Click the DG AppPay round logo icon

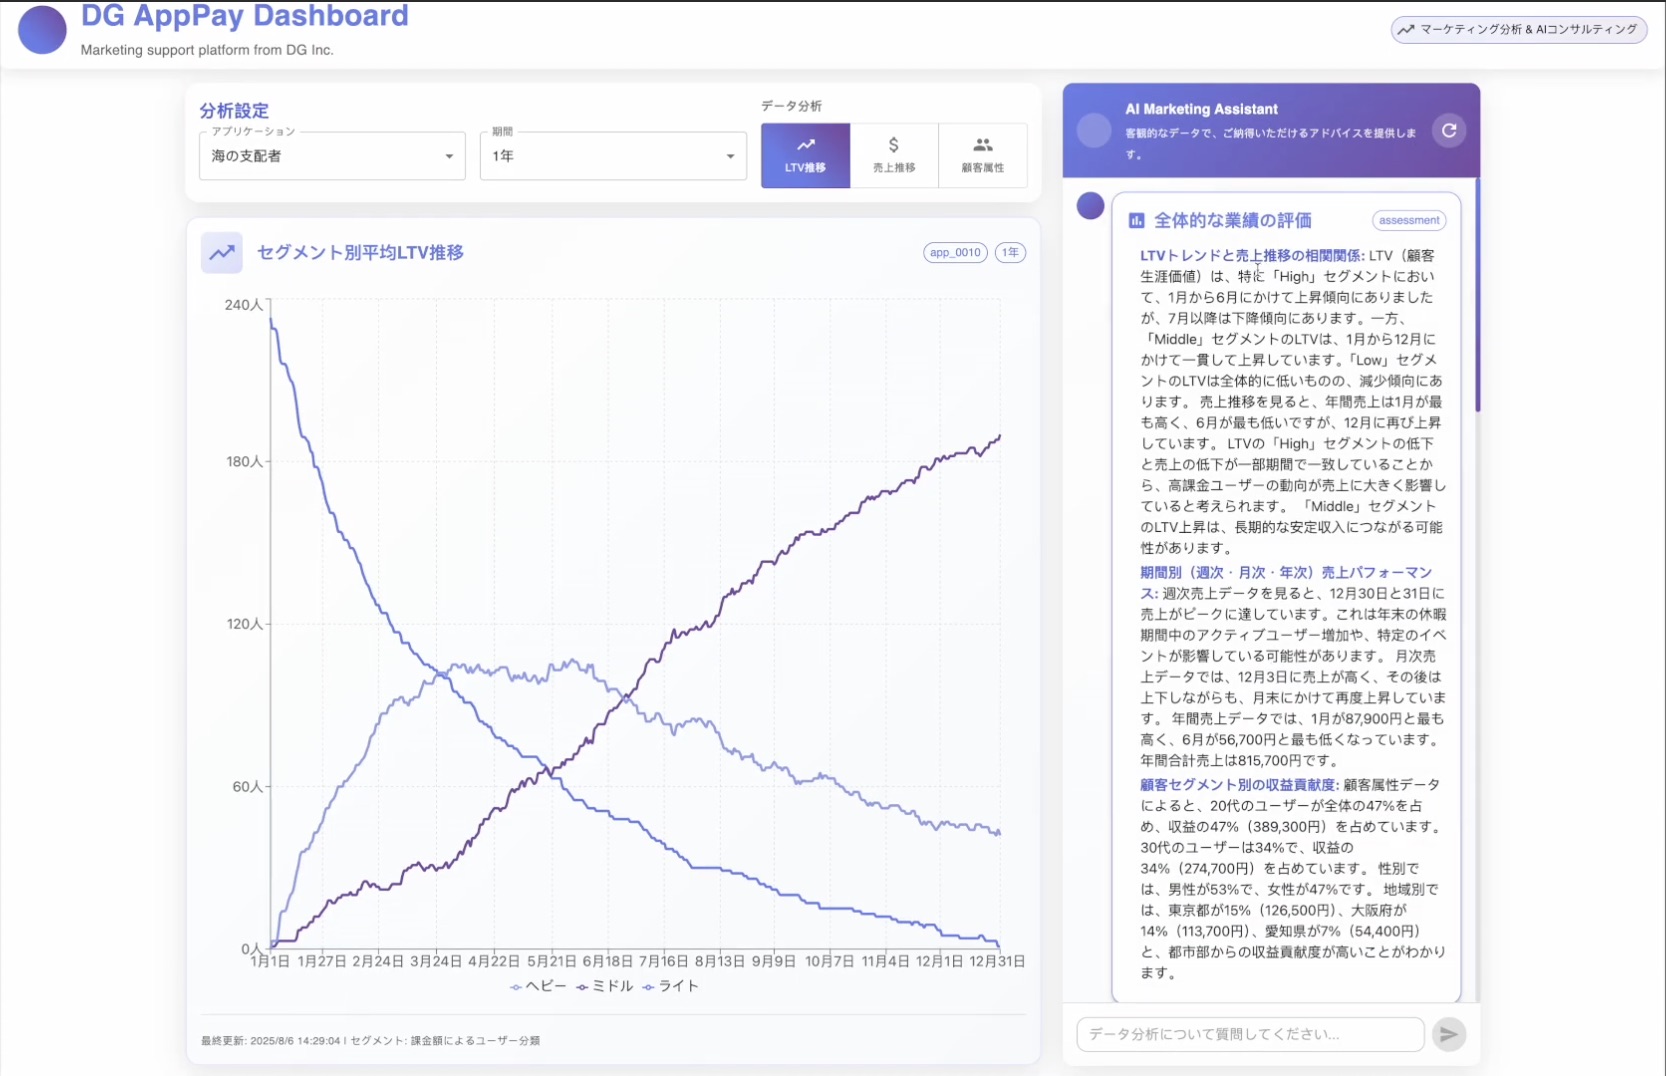coord(42,30)
